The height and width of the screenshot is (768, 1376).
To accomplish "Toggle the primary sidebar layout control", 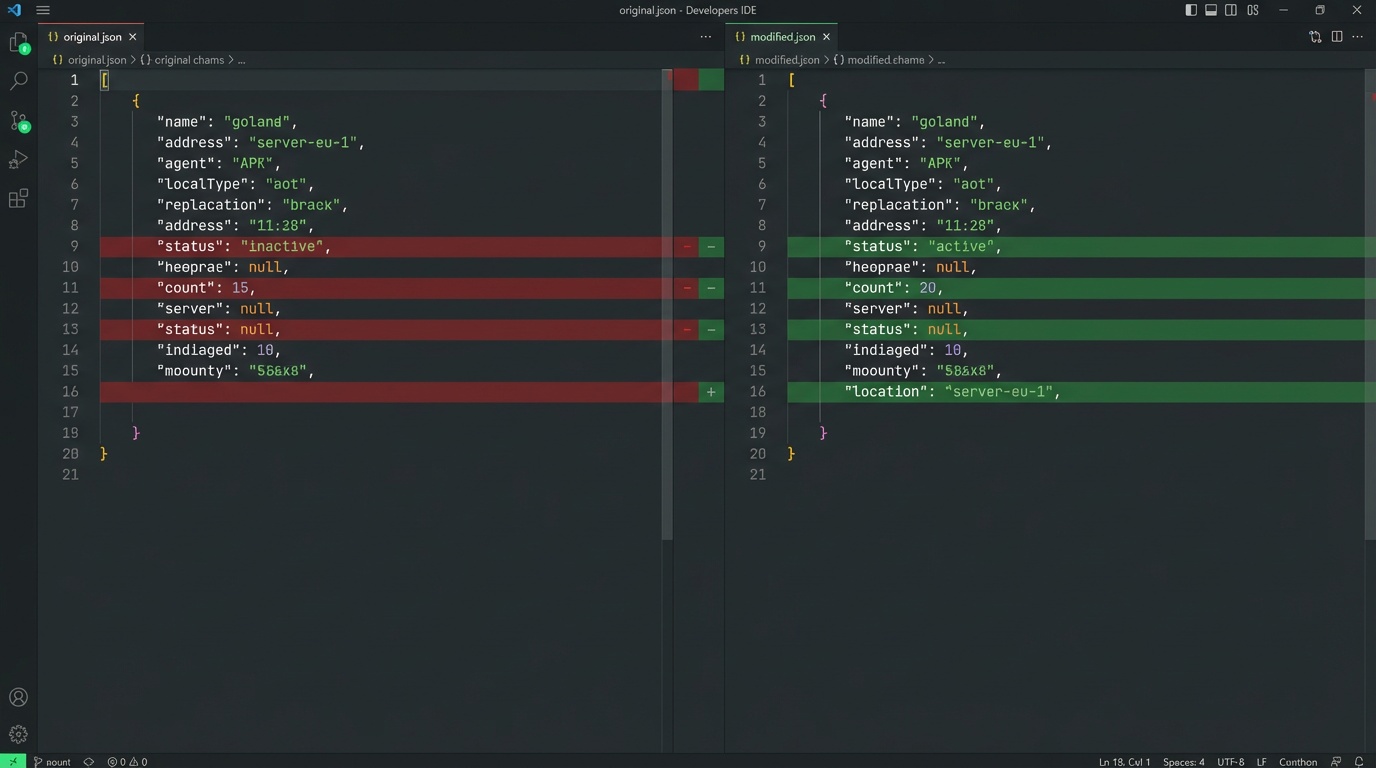I will [x=1191, y=10].
